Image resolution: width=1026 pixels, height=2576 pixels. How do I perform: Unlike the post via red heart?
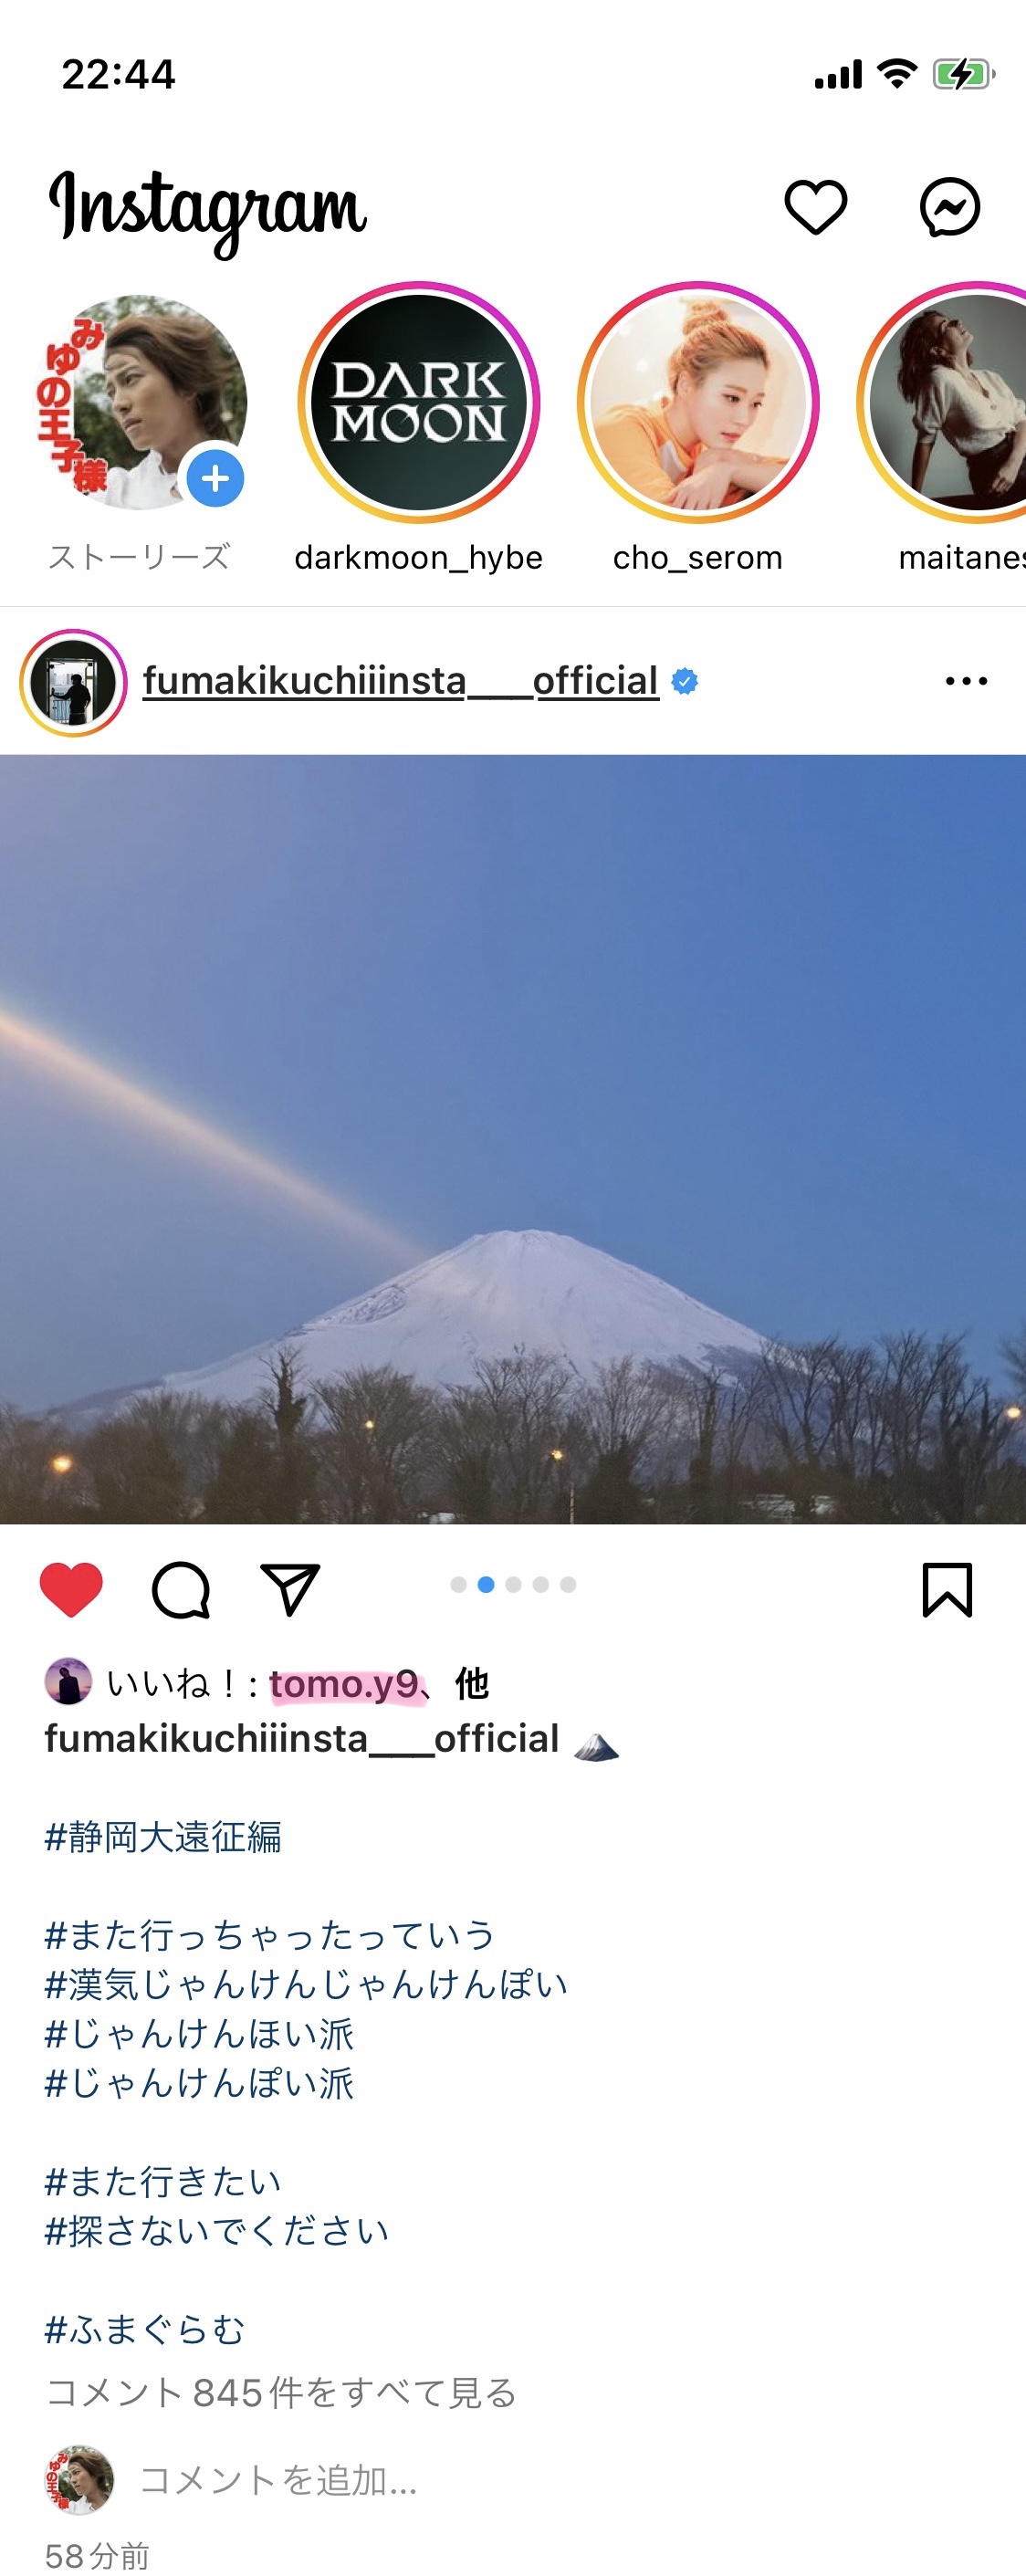click(x=71, y=1589)
